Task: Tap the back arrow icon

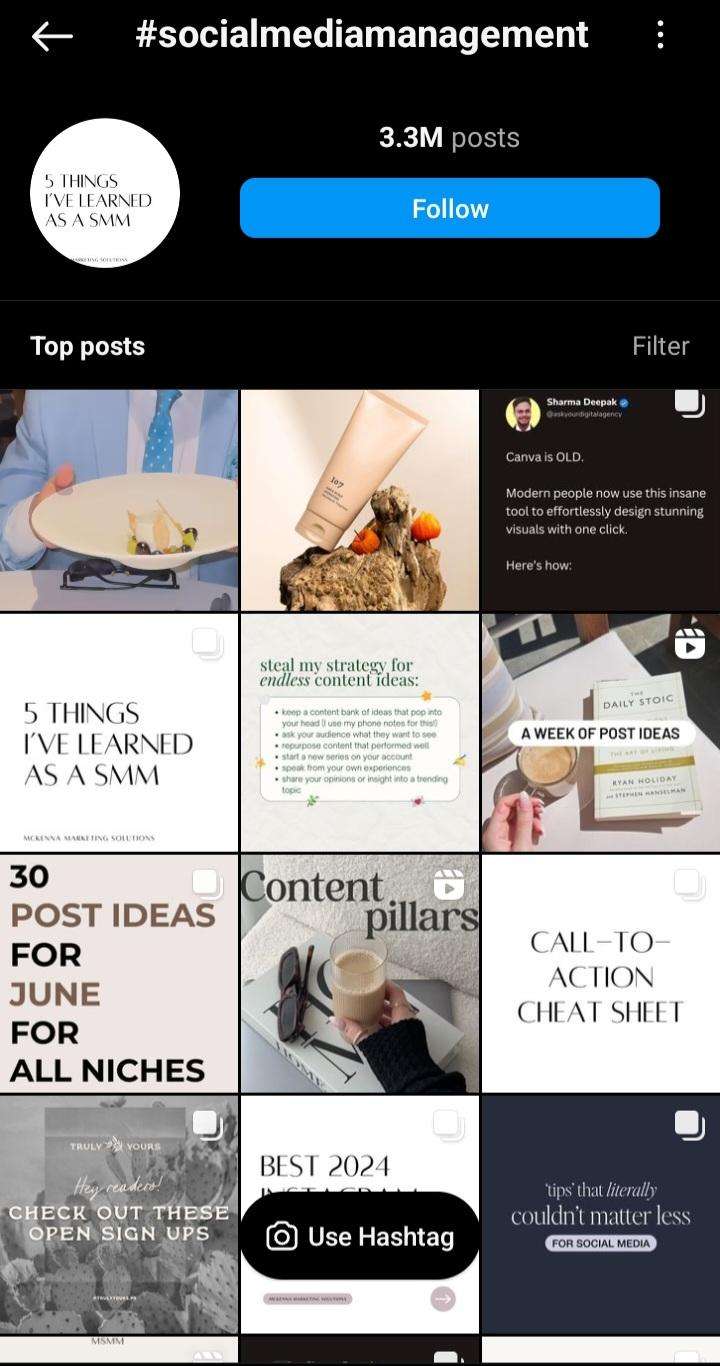Action: 52,37
